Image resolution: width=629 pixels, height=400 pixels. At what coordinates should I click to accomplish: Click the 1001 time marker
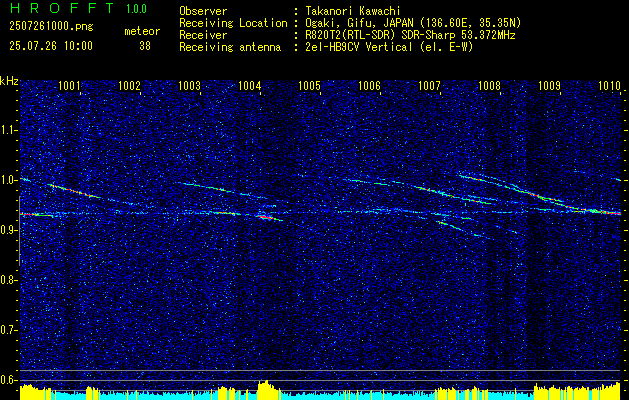point(69,85)
